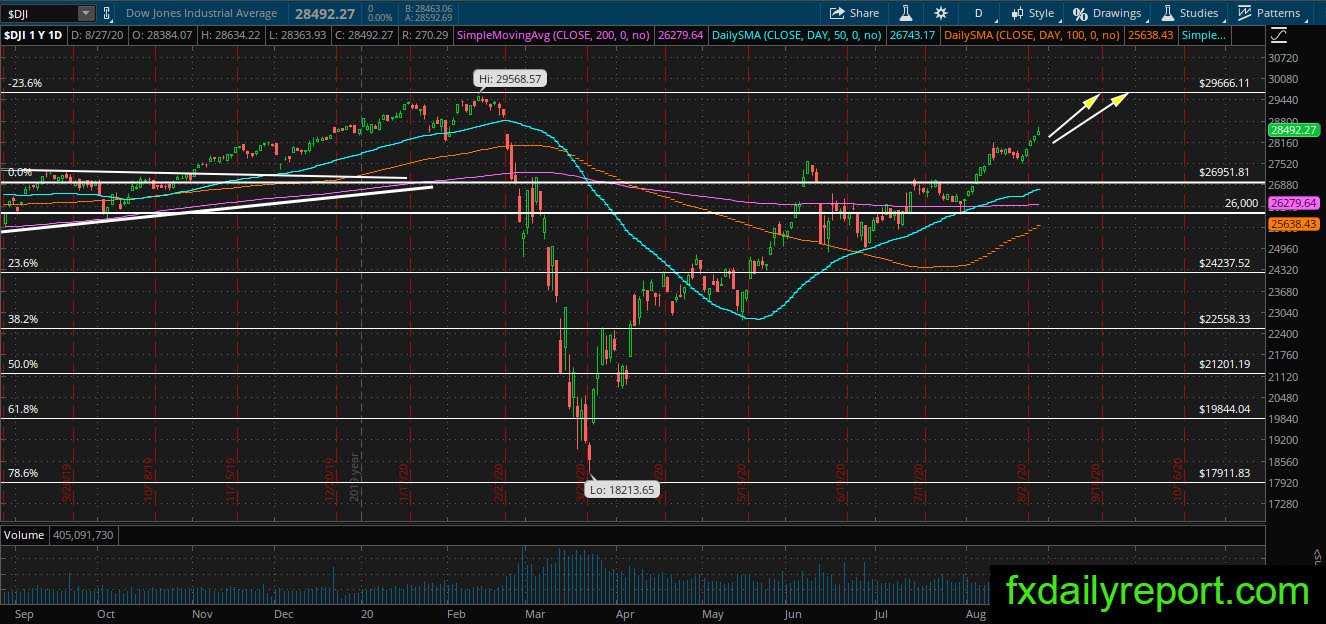
Task: Click the 25638.43 value in study header
Action: point(1151,35)
